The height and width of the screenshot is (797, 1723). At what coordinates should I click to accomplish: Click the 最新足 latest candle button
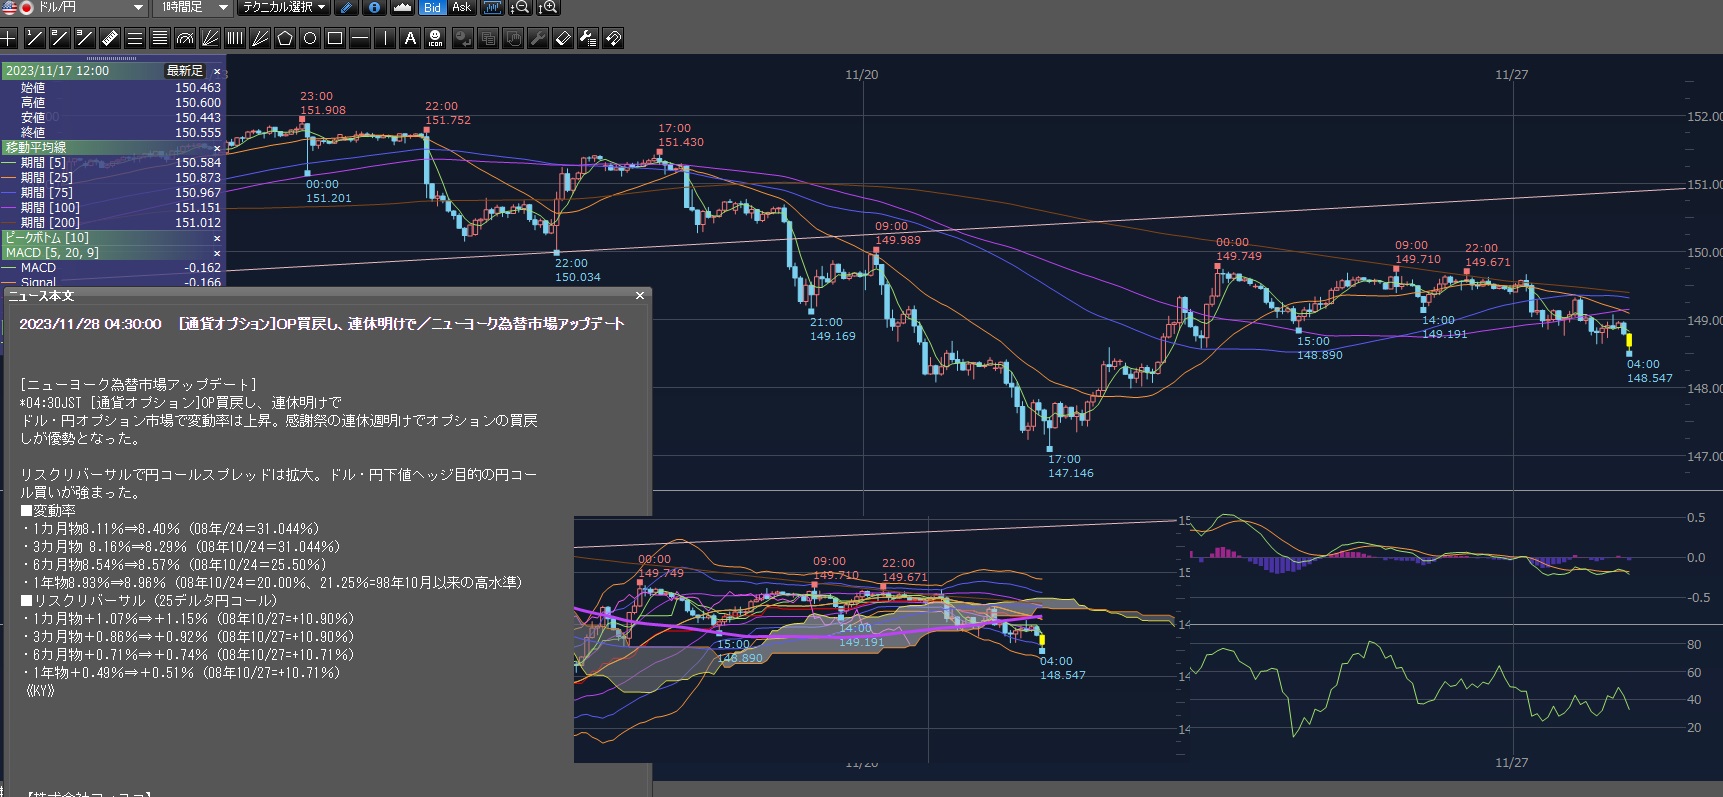(x=185, y=71)
